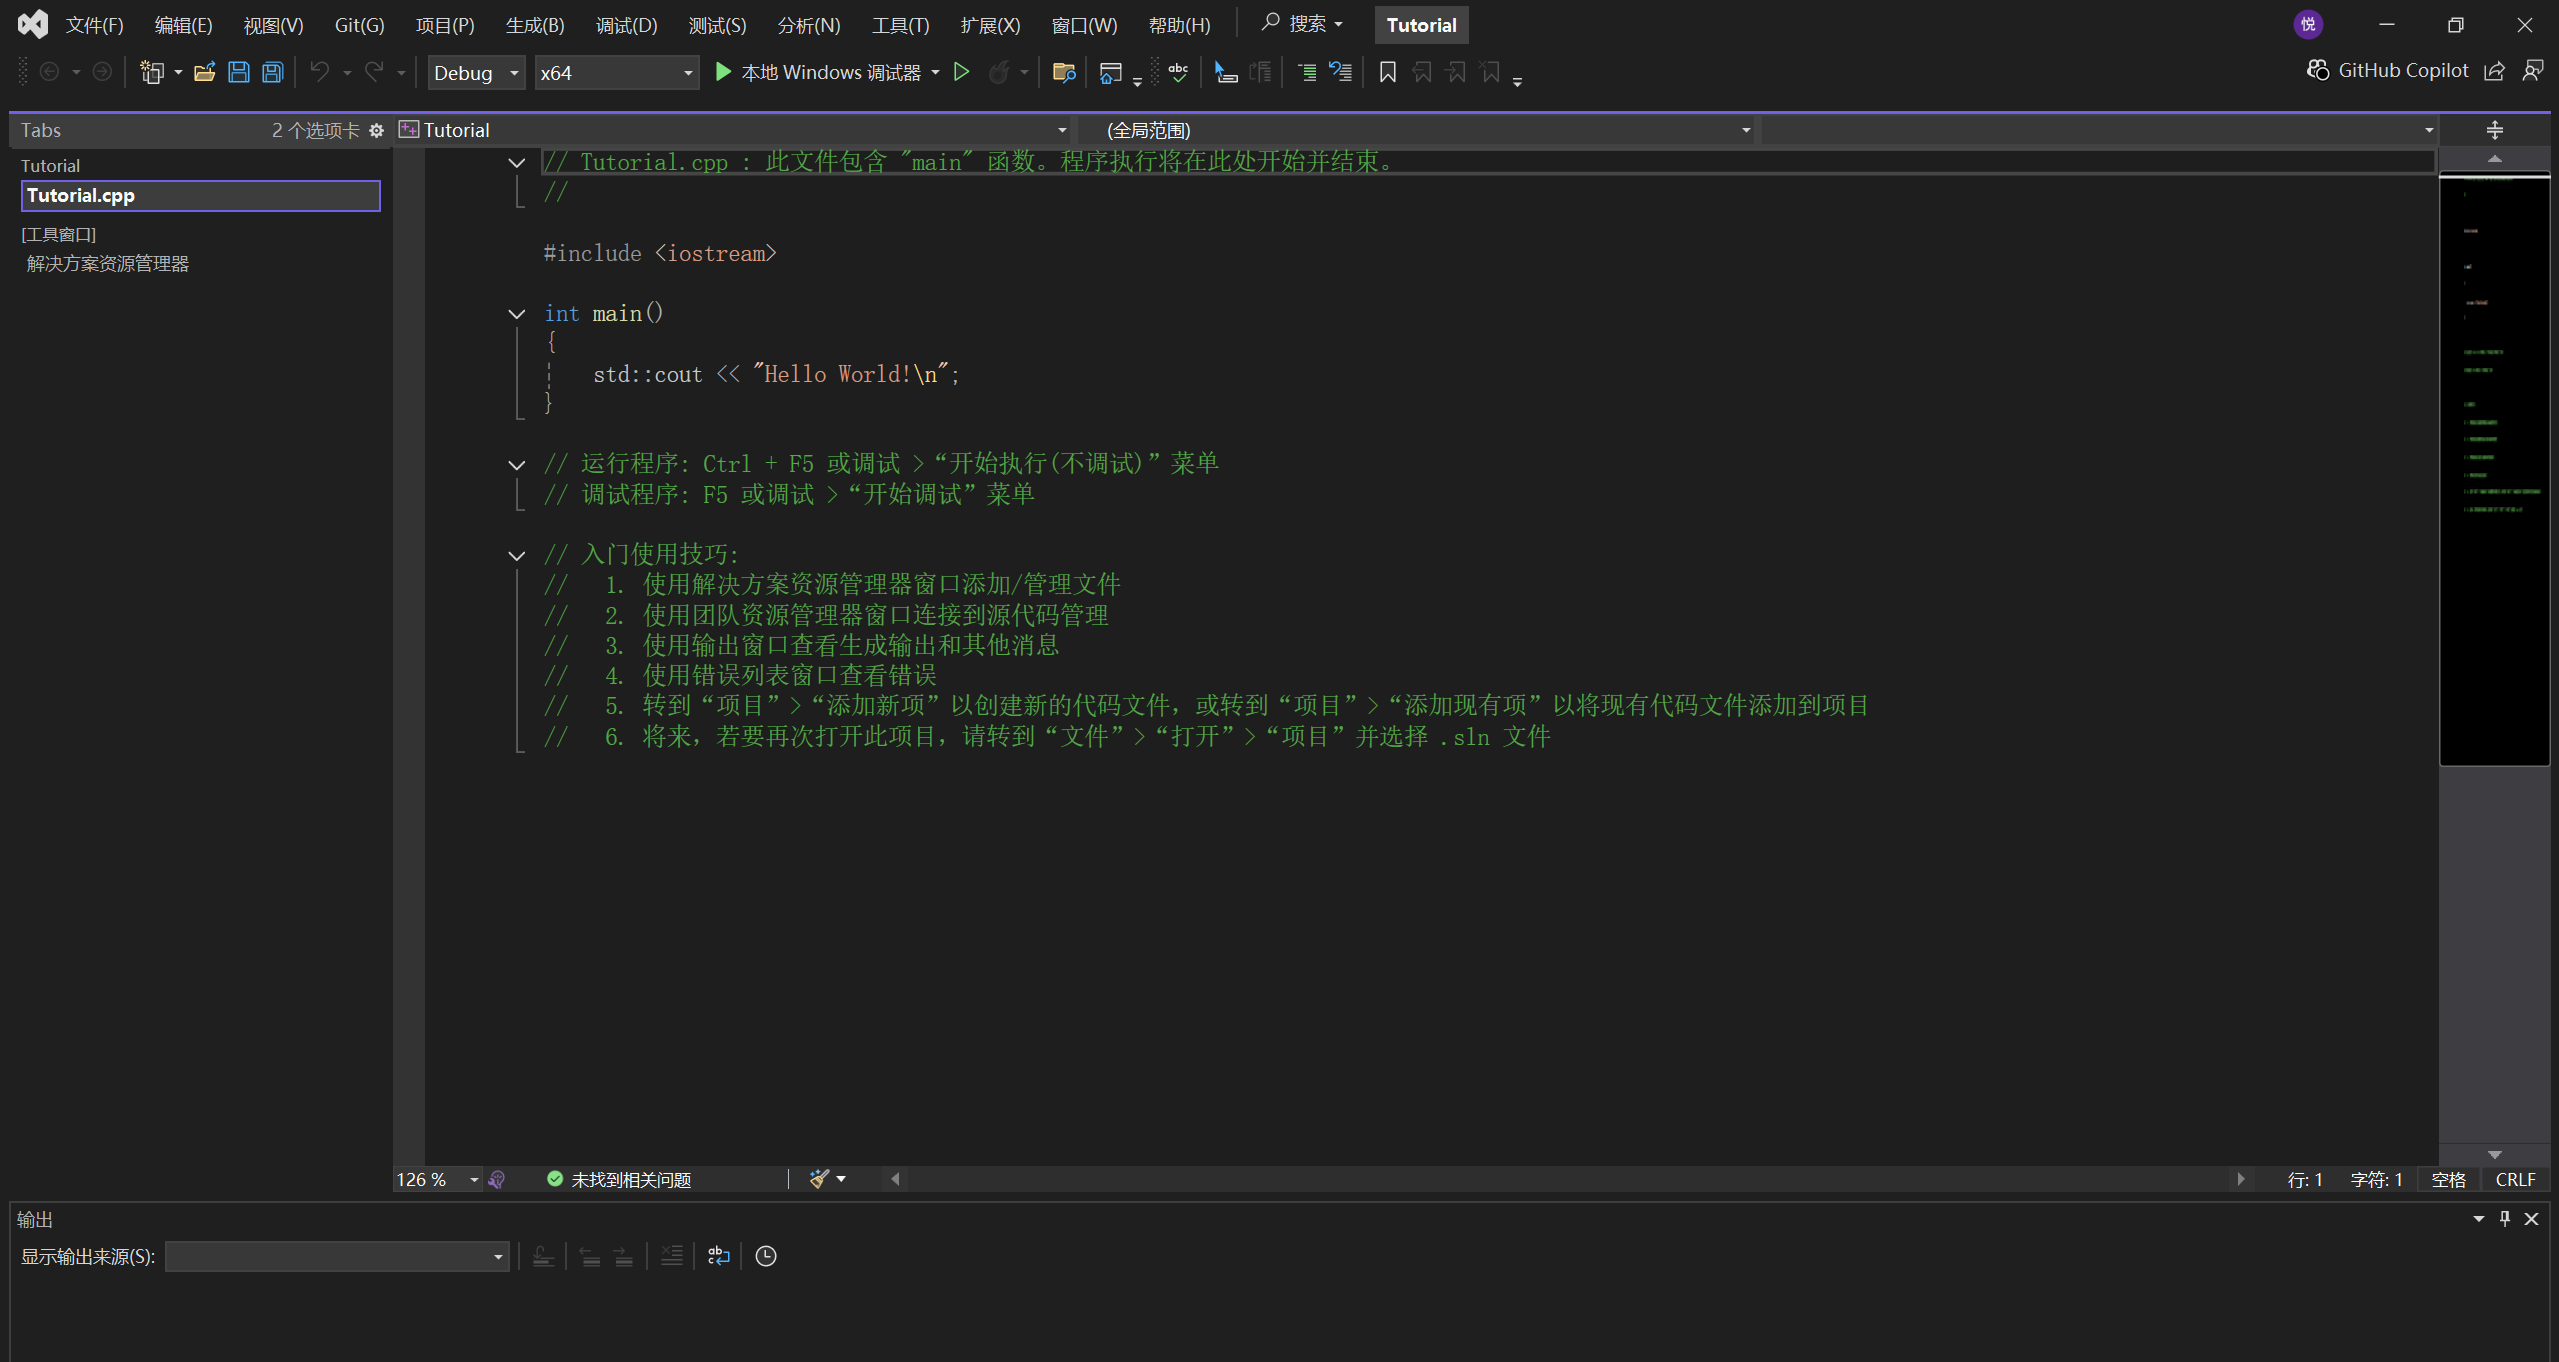2559x1362 pixels.
Task: Click the Save All double-disk icon
Action: click(x=273, y=72)
